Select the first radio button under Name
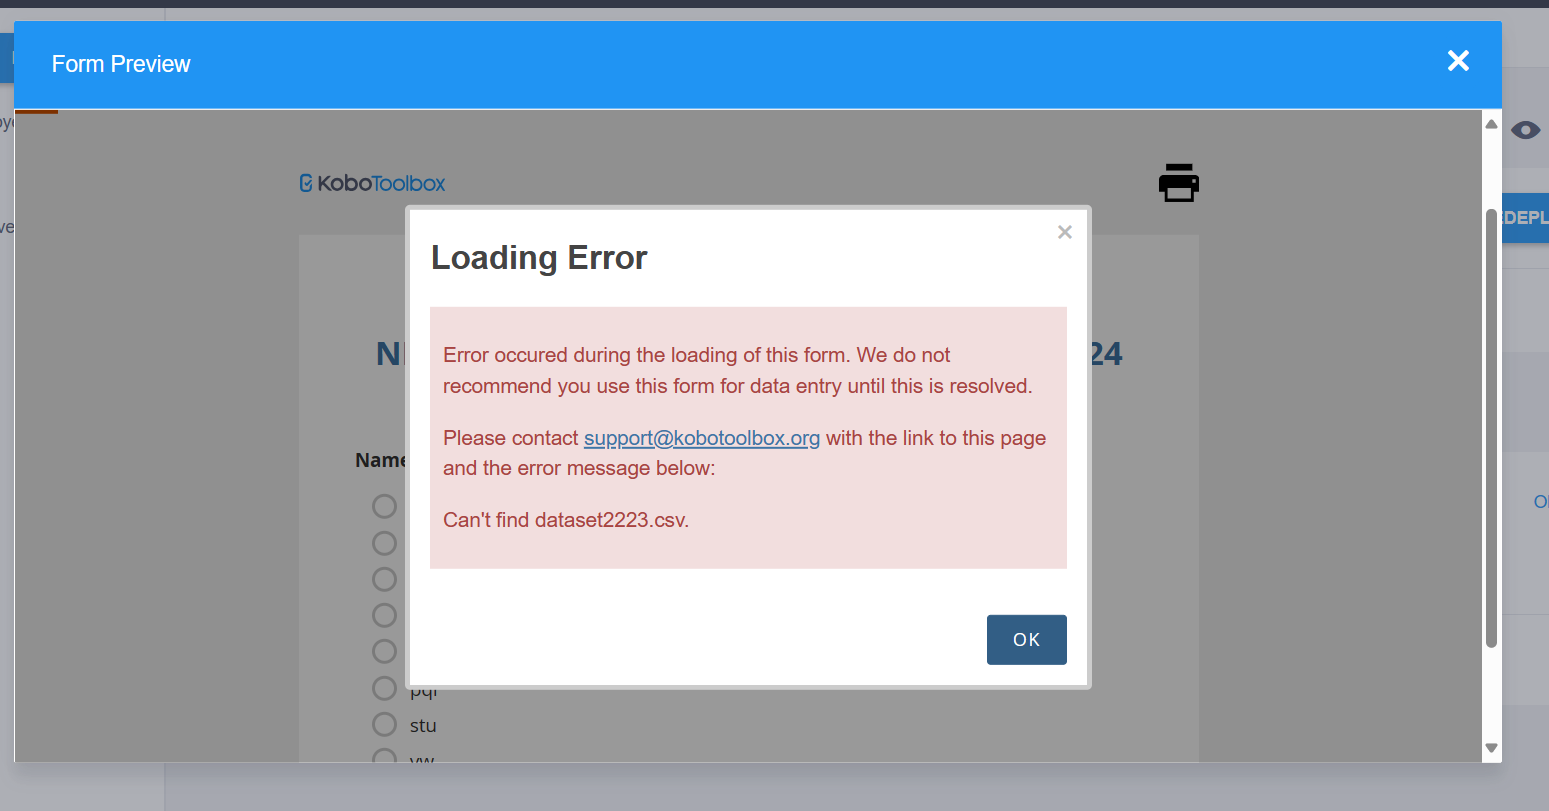The width and height of the screenshot is (1549, 811). coord(384,506)
